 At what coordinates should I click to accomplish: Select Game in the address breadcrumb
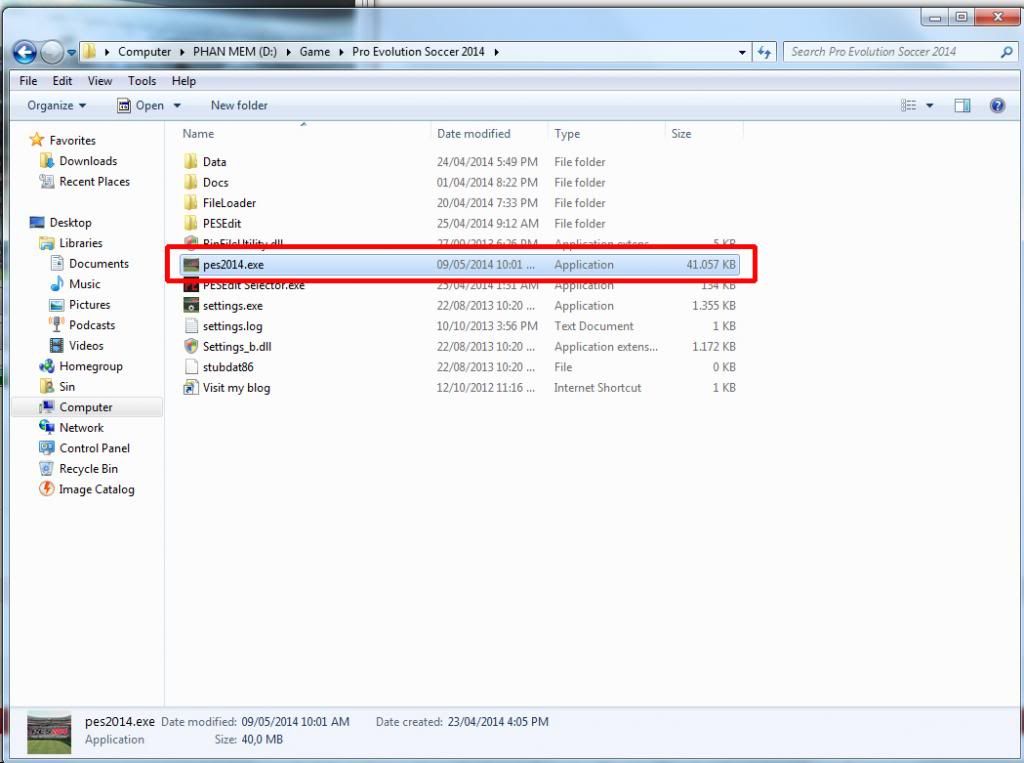pyautogui.click(x=315, y=52)
